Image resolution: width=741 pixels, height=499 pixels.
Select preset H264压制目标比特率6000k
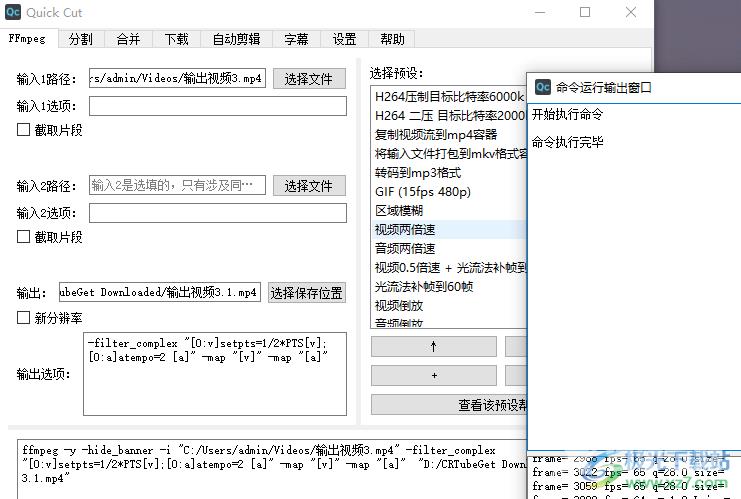coord(449,96)
